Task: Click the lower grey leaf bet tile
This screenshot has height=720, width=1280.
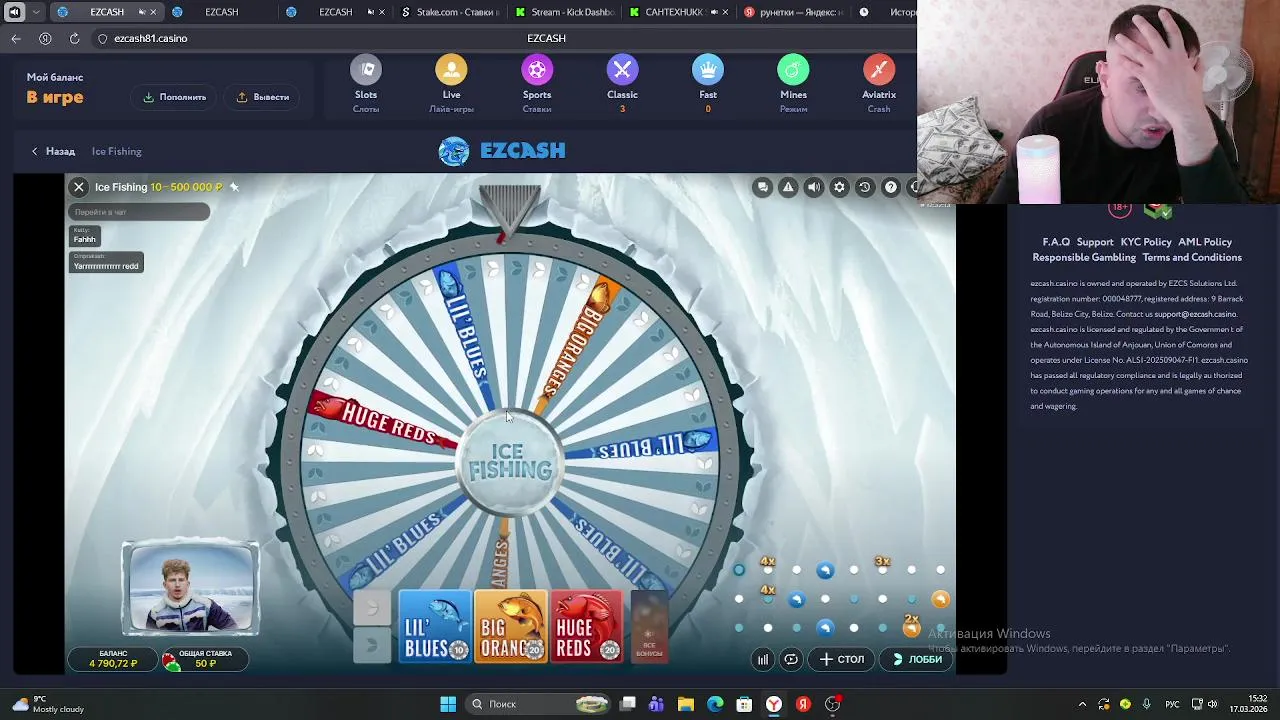Action: point(372,645)
